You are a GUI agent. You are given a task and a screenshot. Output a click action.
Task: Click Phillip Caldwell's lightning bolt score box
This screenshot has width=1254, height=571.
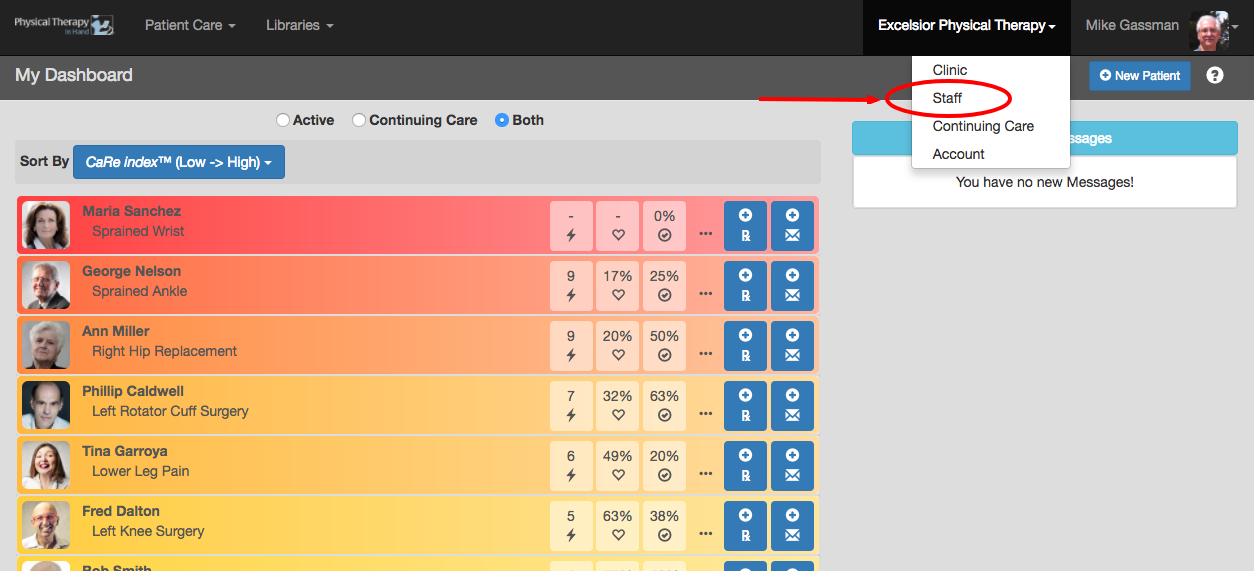click(x=571, y=405)
